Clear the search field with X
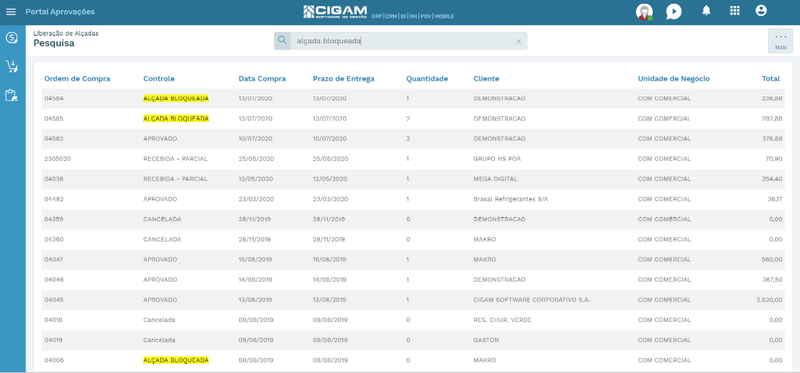800x373 pixels. click(518, 41)
